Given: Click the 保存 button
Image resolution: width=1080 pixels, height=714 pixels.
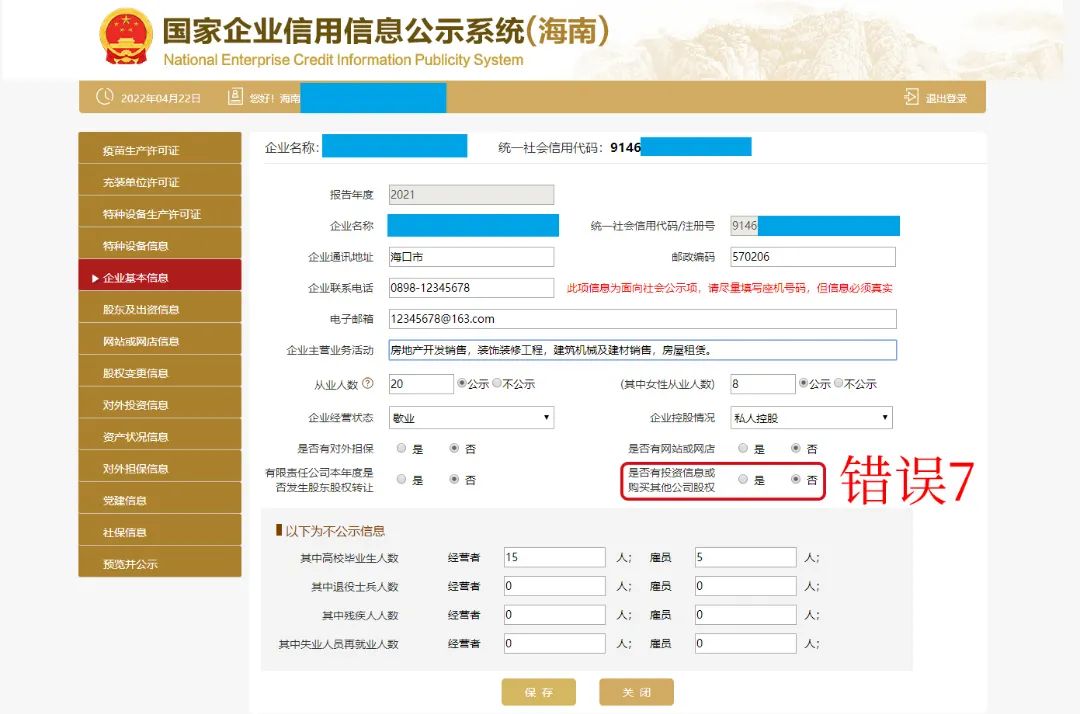Looking at the screenshot, I should pos(538,692).
